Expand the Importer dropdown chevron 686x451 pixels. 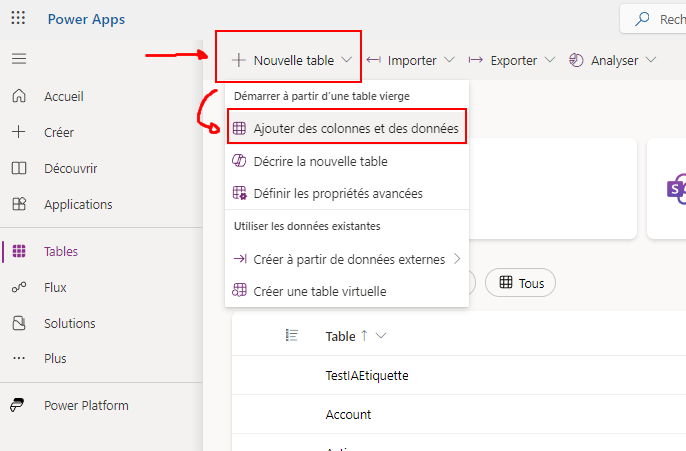(x=449, y=60)
